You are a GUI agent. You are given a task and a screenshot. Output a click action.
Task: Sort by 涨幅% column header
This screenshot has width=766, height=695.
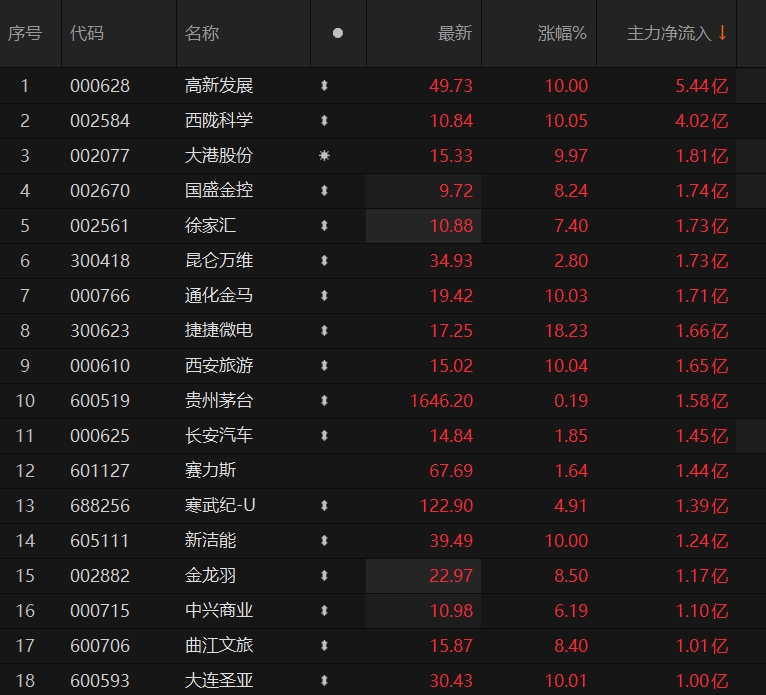tap(562, 33)
